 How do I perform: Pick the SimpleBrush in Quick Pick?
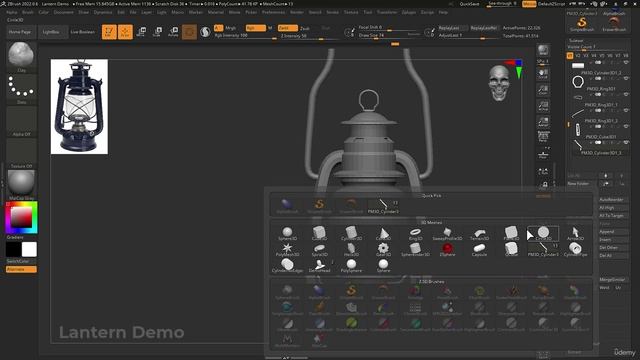(x=319, y=206)
